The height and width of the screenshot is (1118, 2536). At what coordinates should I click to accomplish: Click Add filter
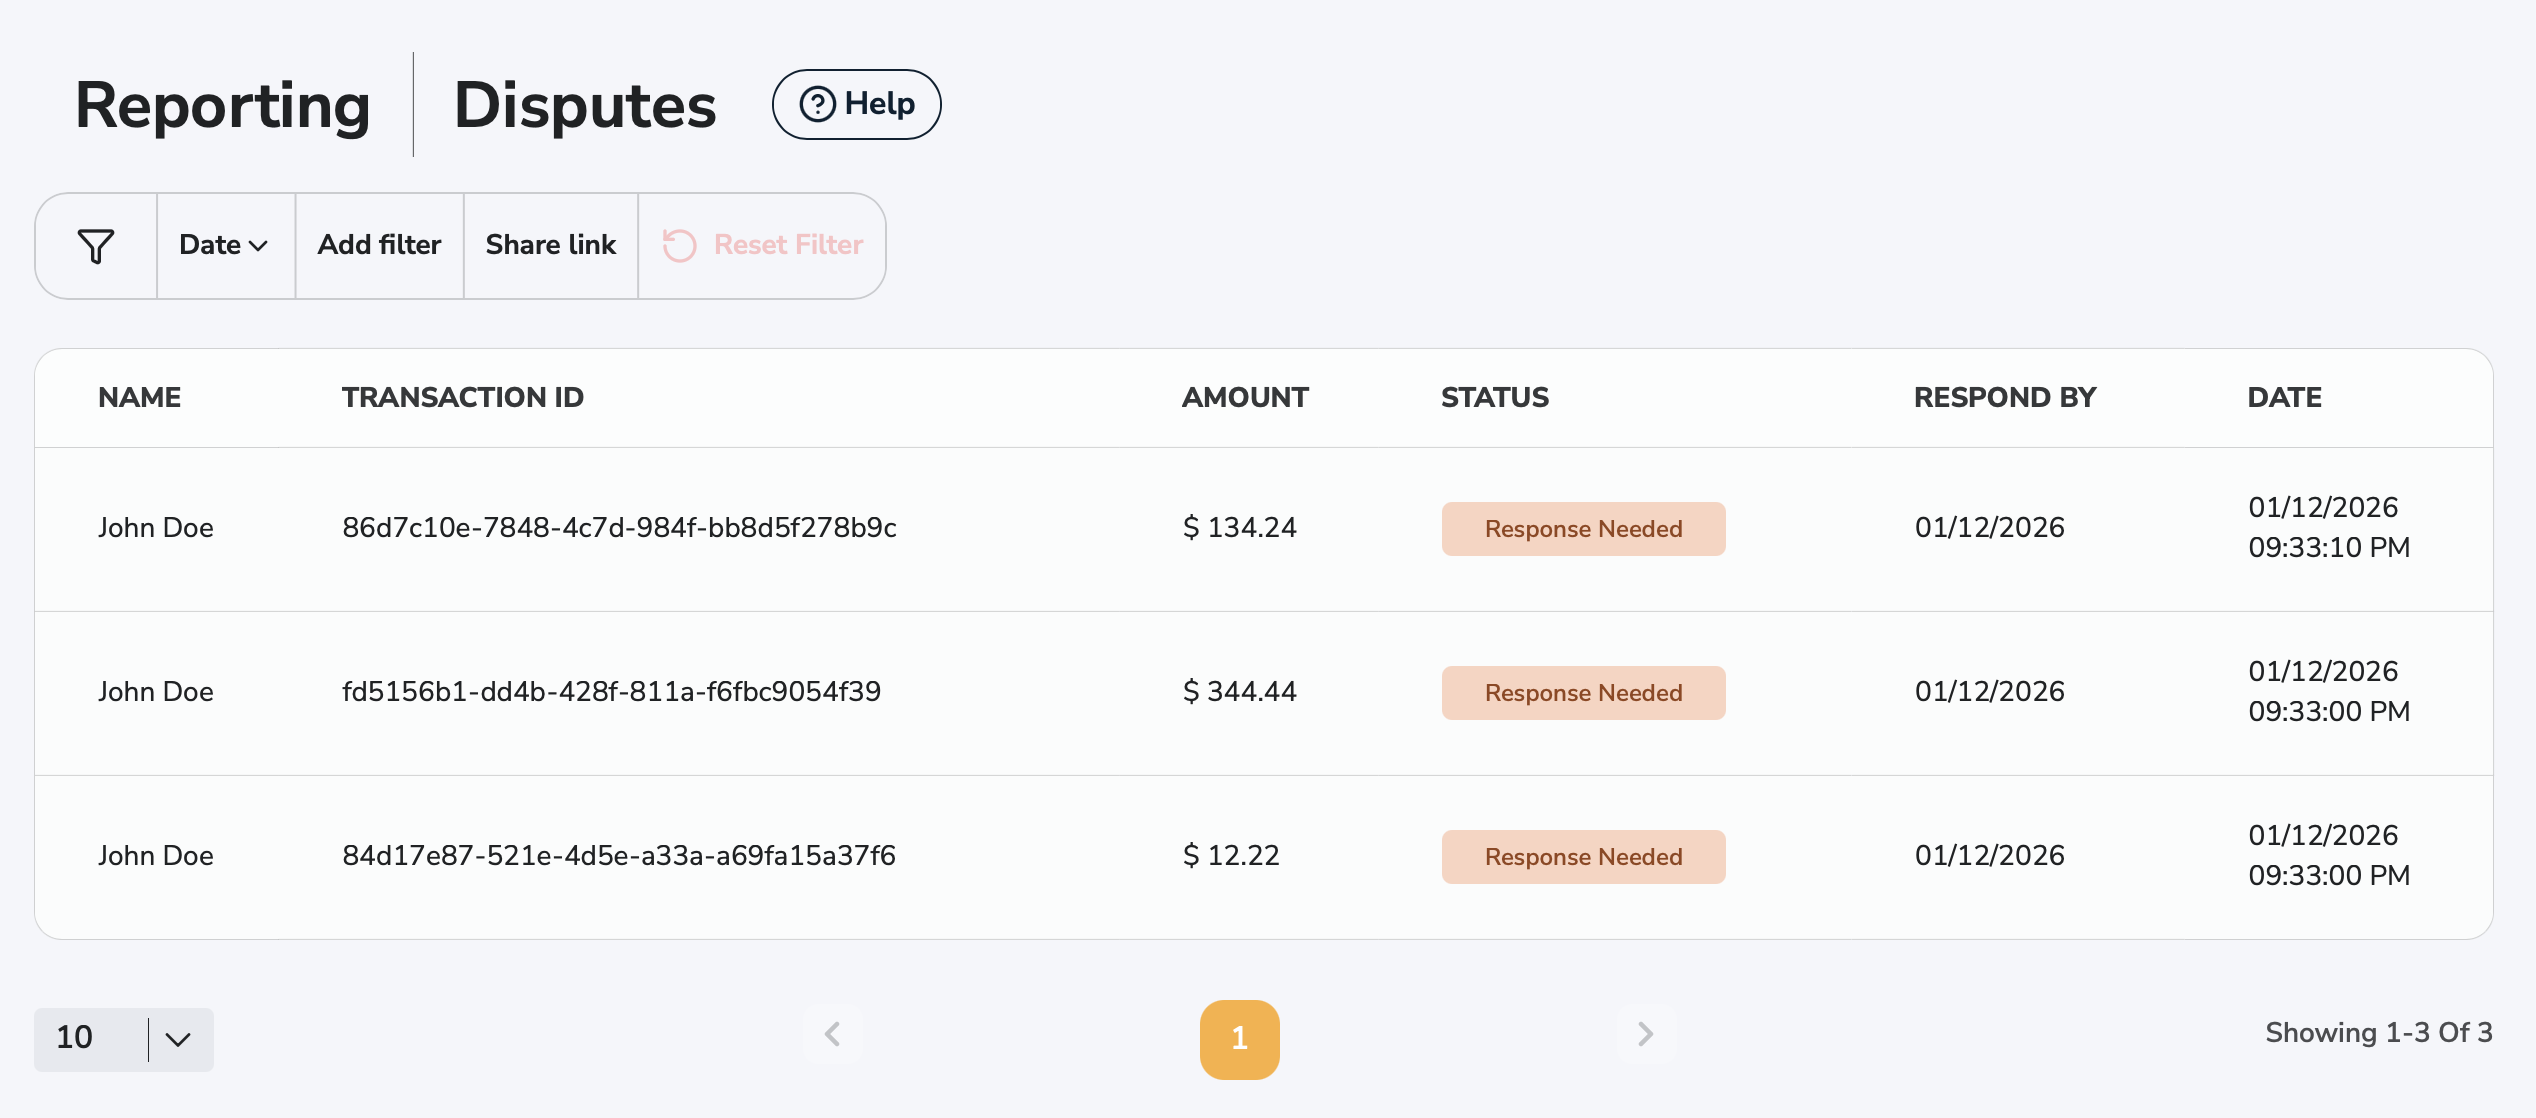click(x=379, y=246)
